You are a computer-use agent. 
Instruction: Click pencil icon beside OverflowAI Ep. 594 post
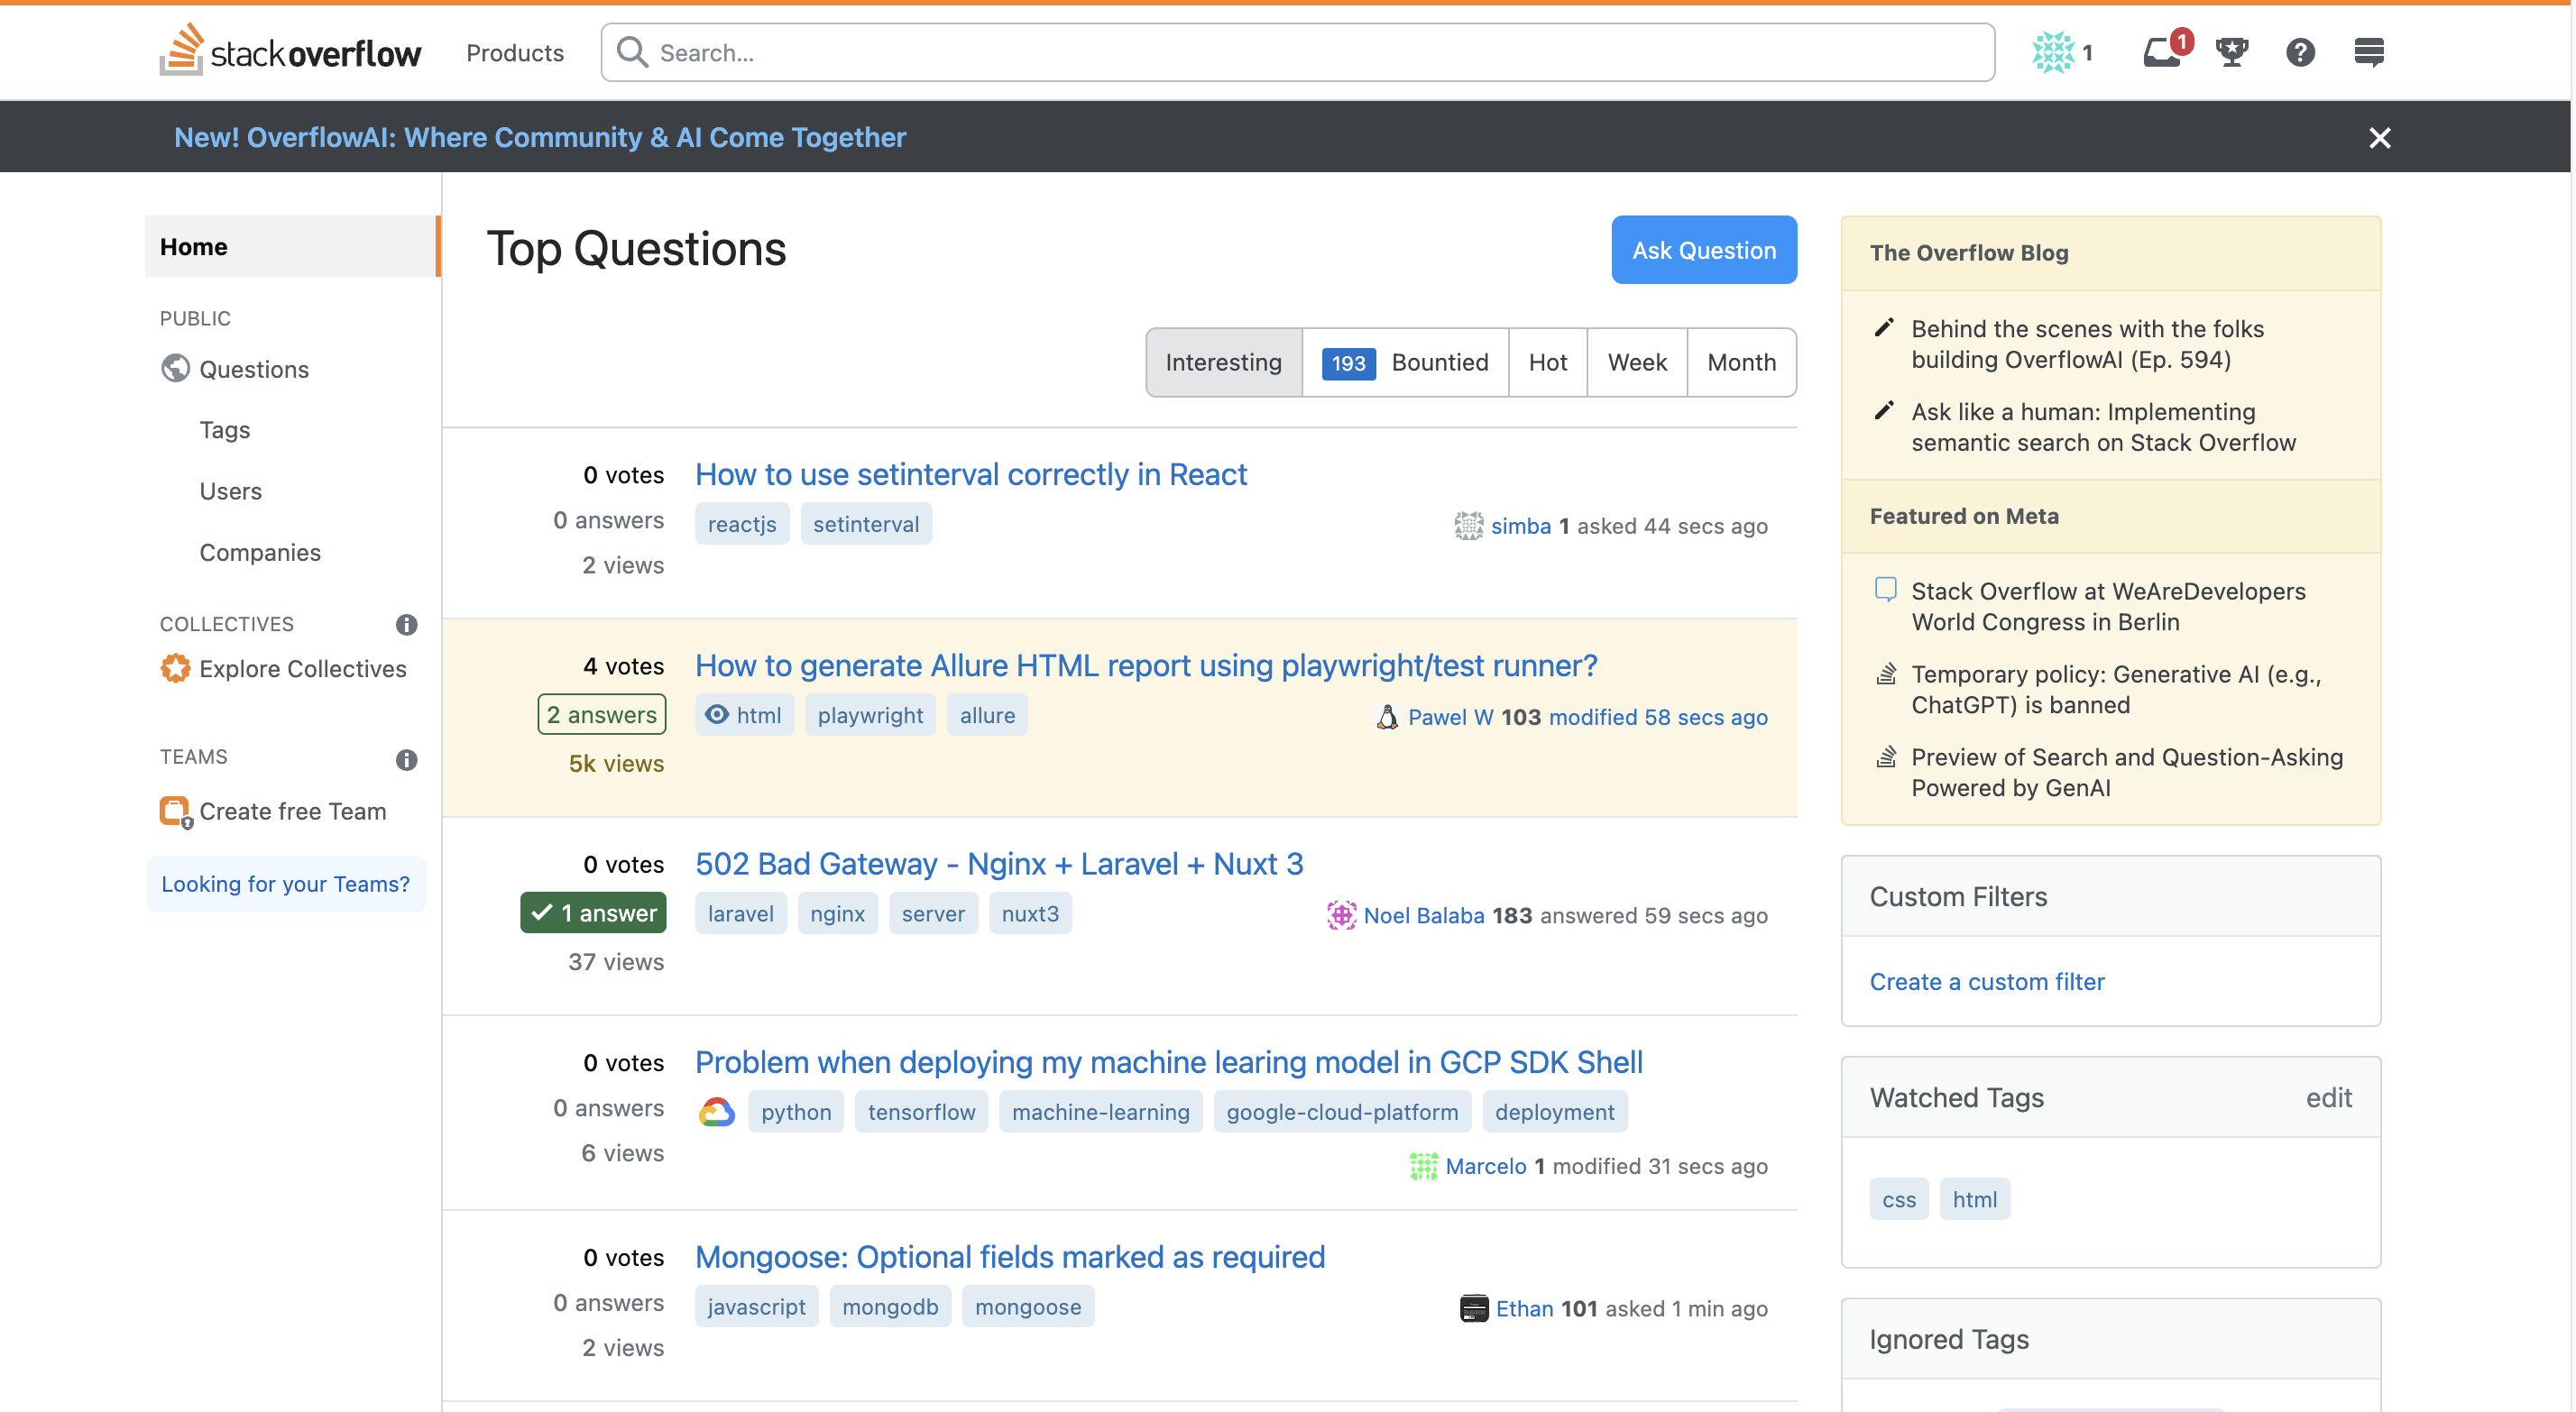[1884, 328]
